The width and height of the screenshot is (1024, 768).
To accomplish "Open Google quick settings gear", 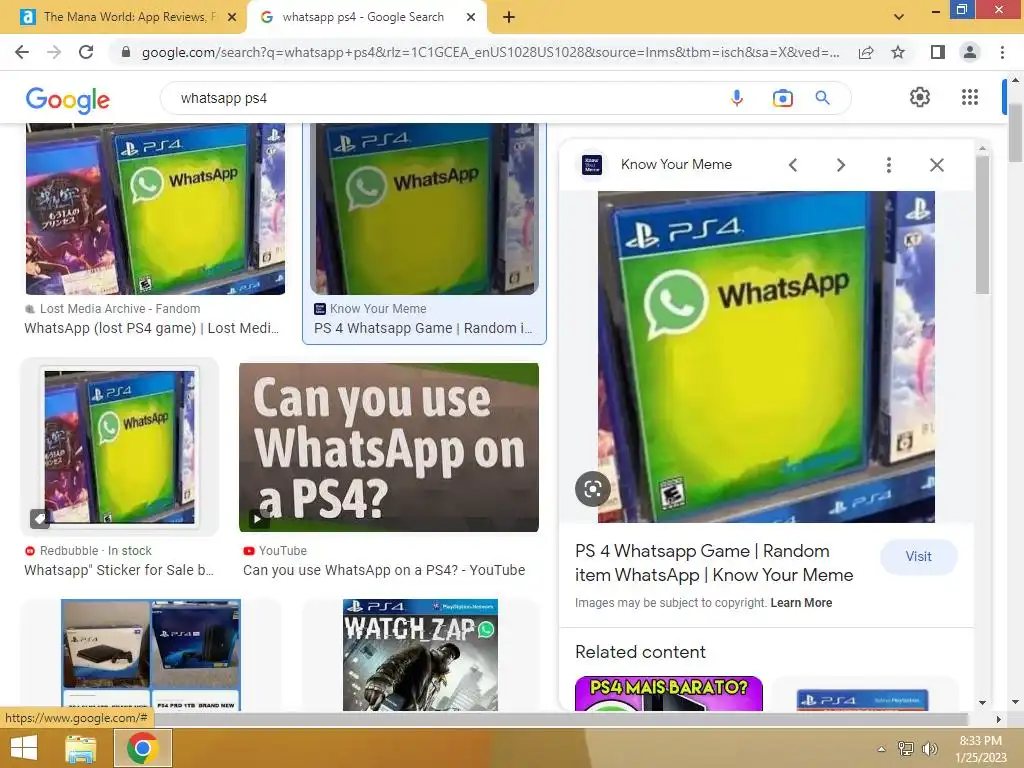I will pos(920,97).
